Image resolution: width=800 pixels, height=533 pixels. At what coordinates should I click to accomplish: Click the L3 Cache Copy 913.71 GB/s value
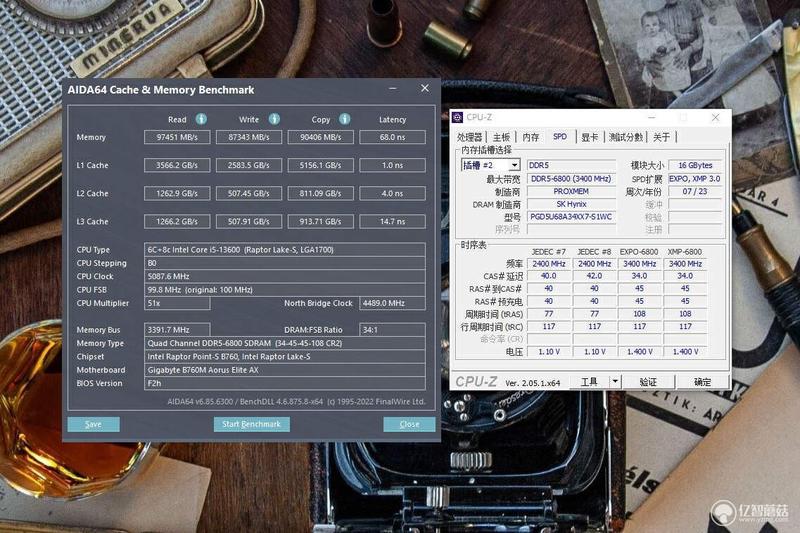click(320, 221)
